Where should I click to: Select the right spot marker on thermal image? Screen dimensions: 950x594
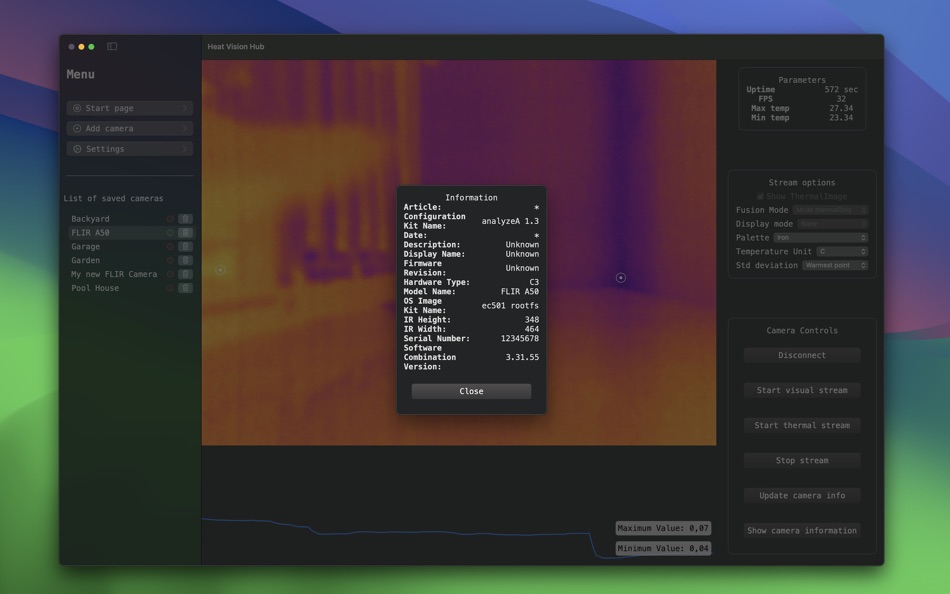click(x=620, y=278)
